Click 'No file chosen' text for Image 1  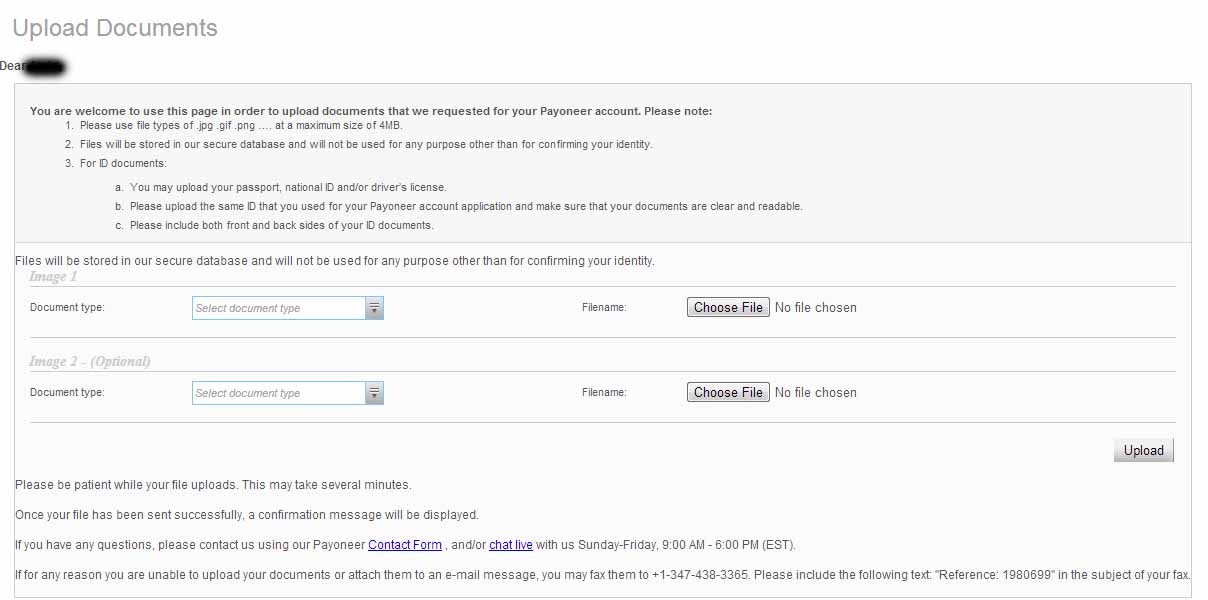tap(815, 308)
